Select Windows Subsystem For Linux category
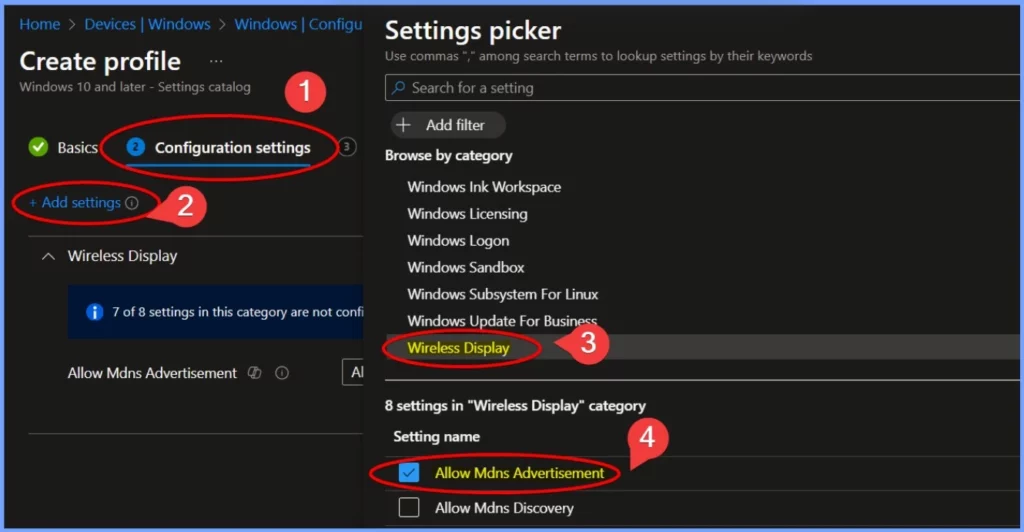1024x532 pixels. [502, 294]
